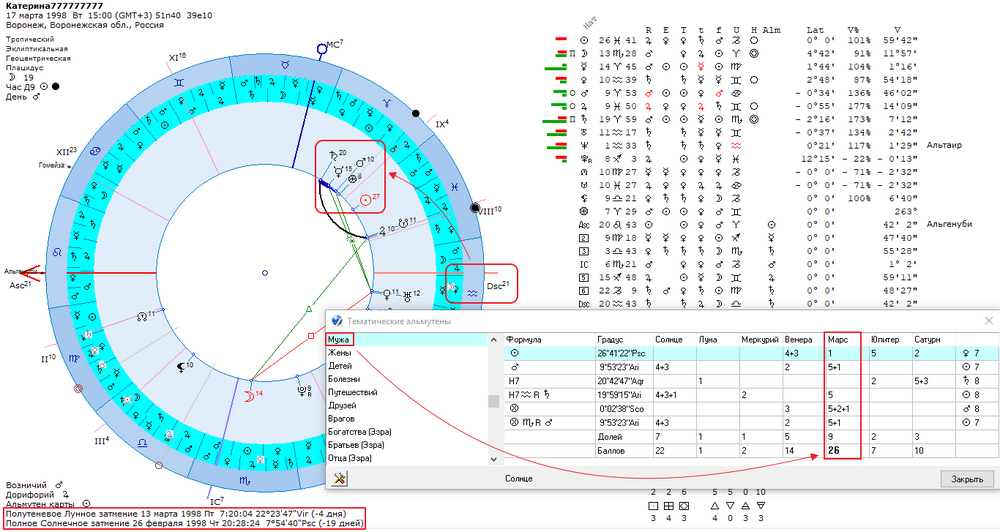The height and width of the screenshot is (532, 1000).
Task: Open the settings tools icon in almuten dialog
Action: coord(339,478)
